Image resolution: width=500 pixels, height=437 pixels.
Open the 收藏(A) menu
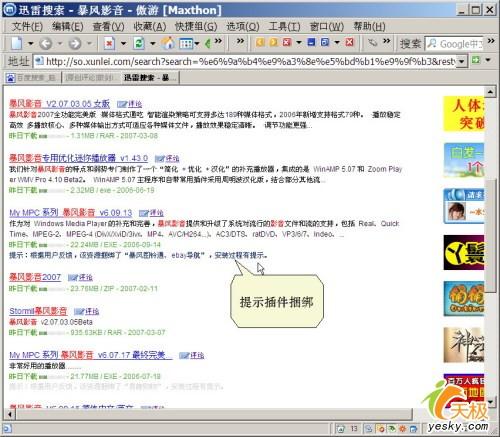click(x=150, y=26)
